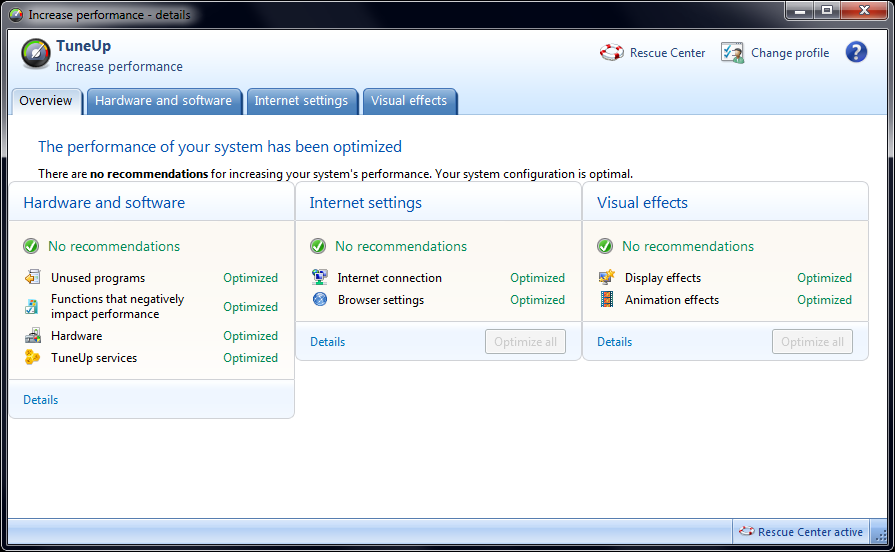The height and width of the screenshot is (552, 895).
Task: Click the Unused programs icon
Action: point(33,277)
